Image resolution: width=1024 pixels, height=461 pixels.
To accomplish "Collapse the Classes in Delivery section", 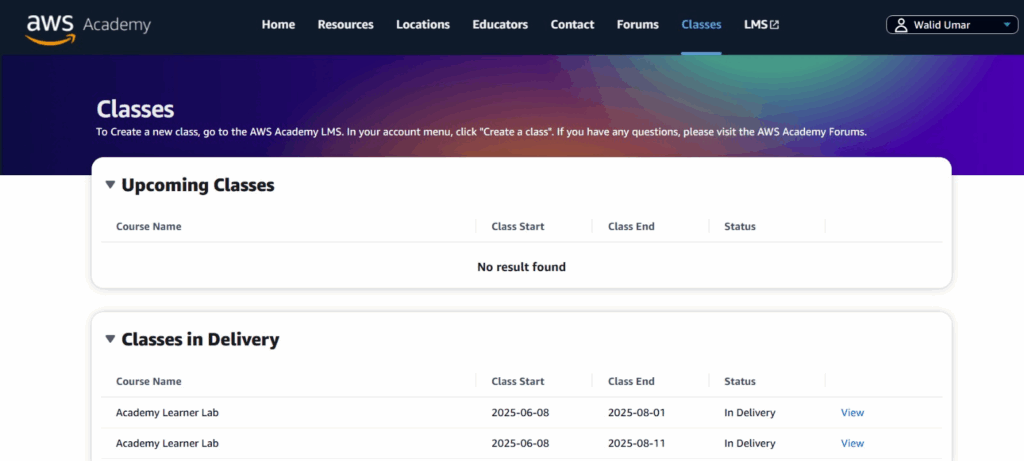I will click(110, 339).
